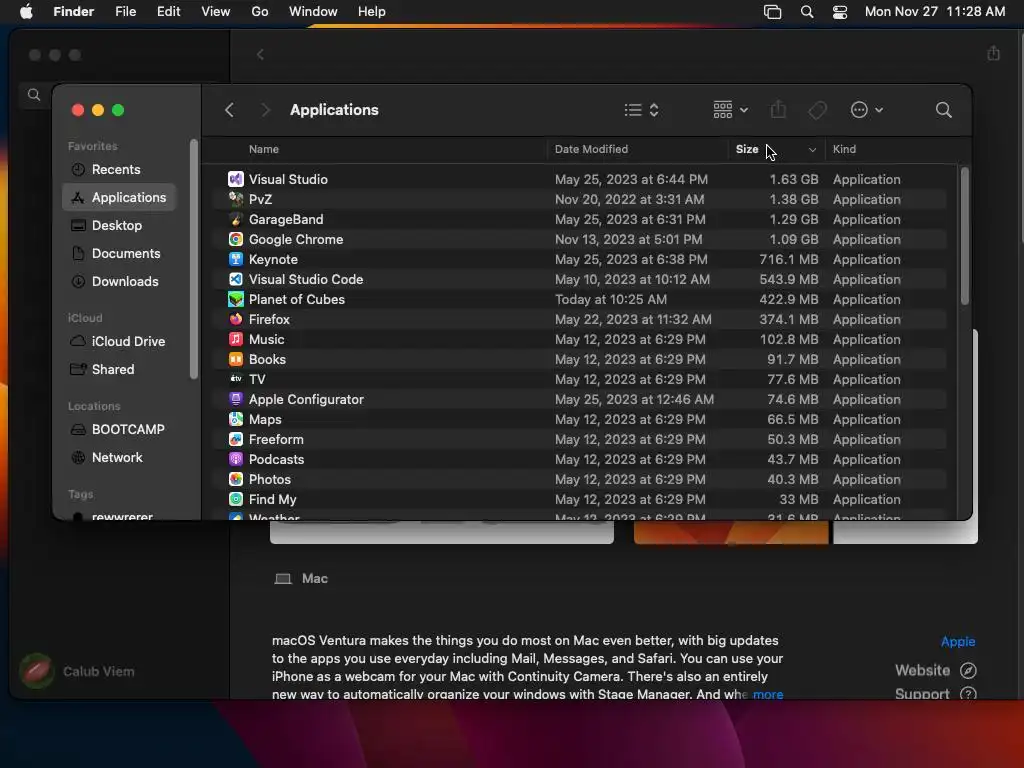Go back with the Finder back arrow
Viewport: 1024px width, 768px height.
pos(229,110)
